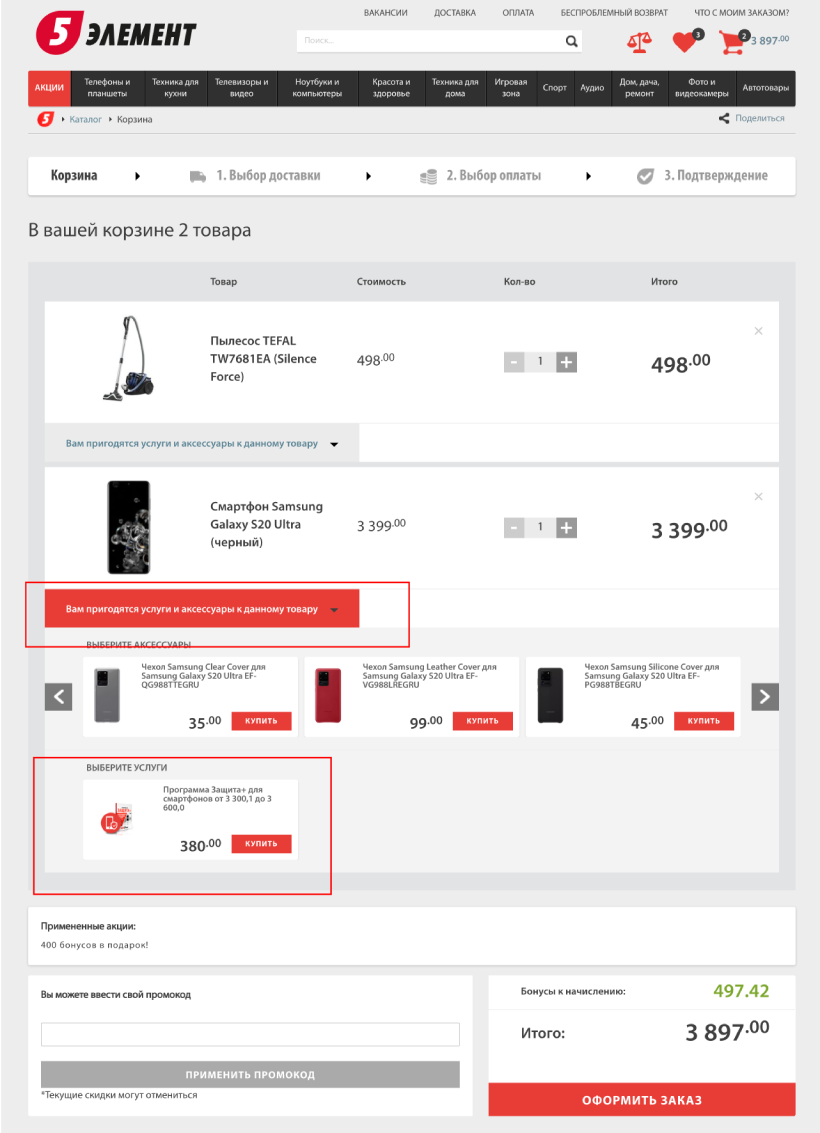Open the ОПЛАТА link
This screenshot has height=1133, width=820.
519,13
